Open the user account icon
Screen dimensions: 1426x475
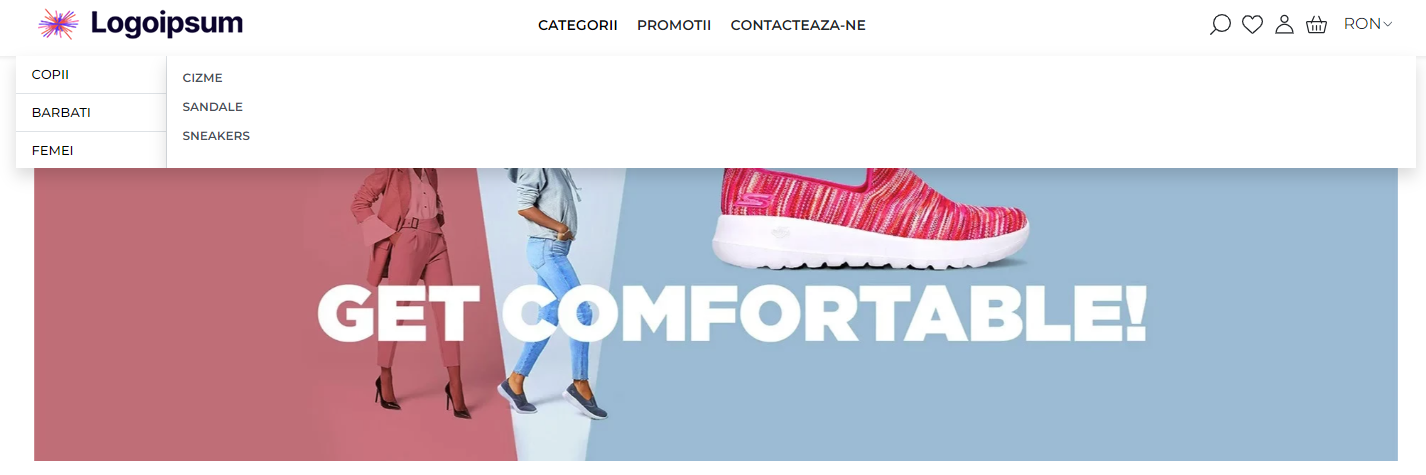(1284, 25)
